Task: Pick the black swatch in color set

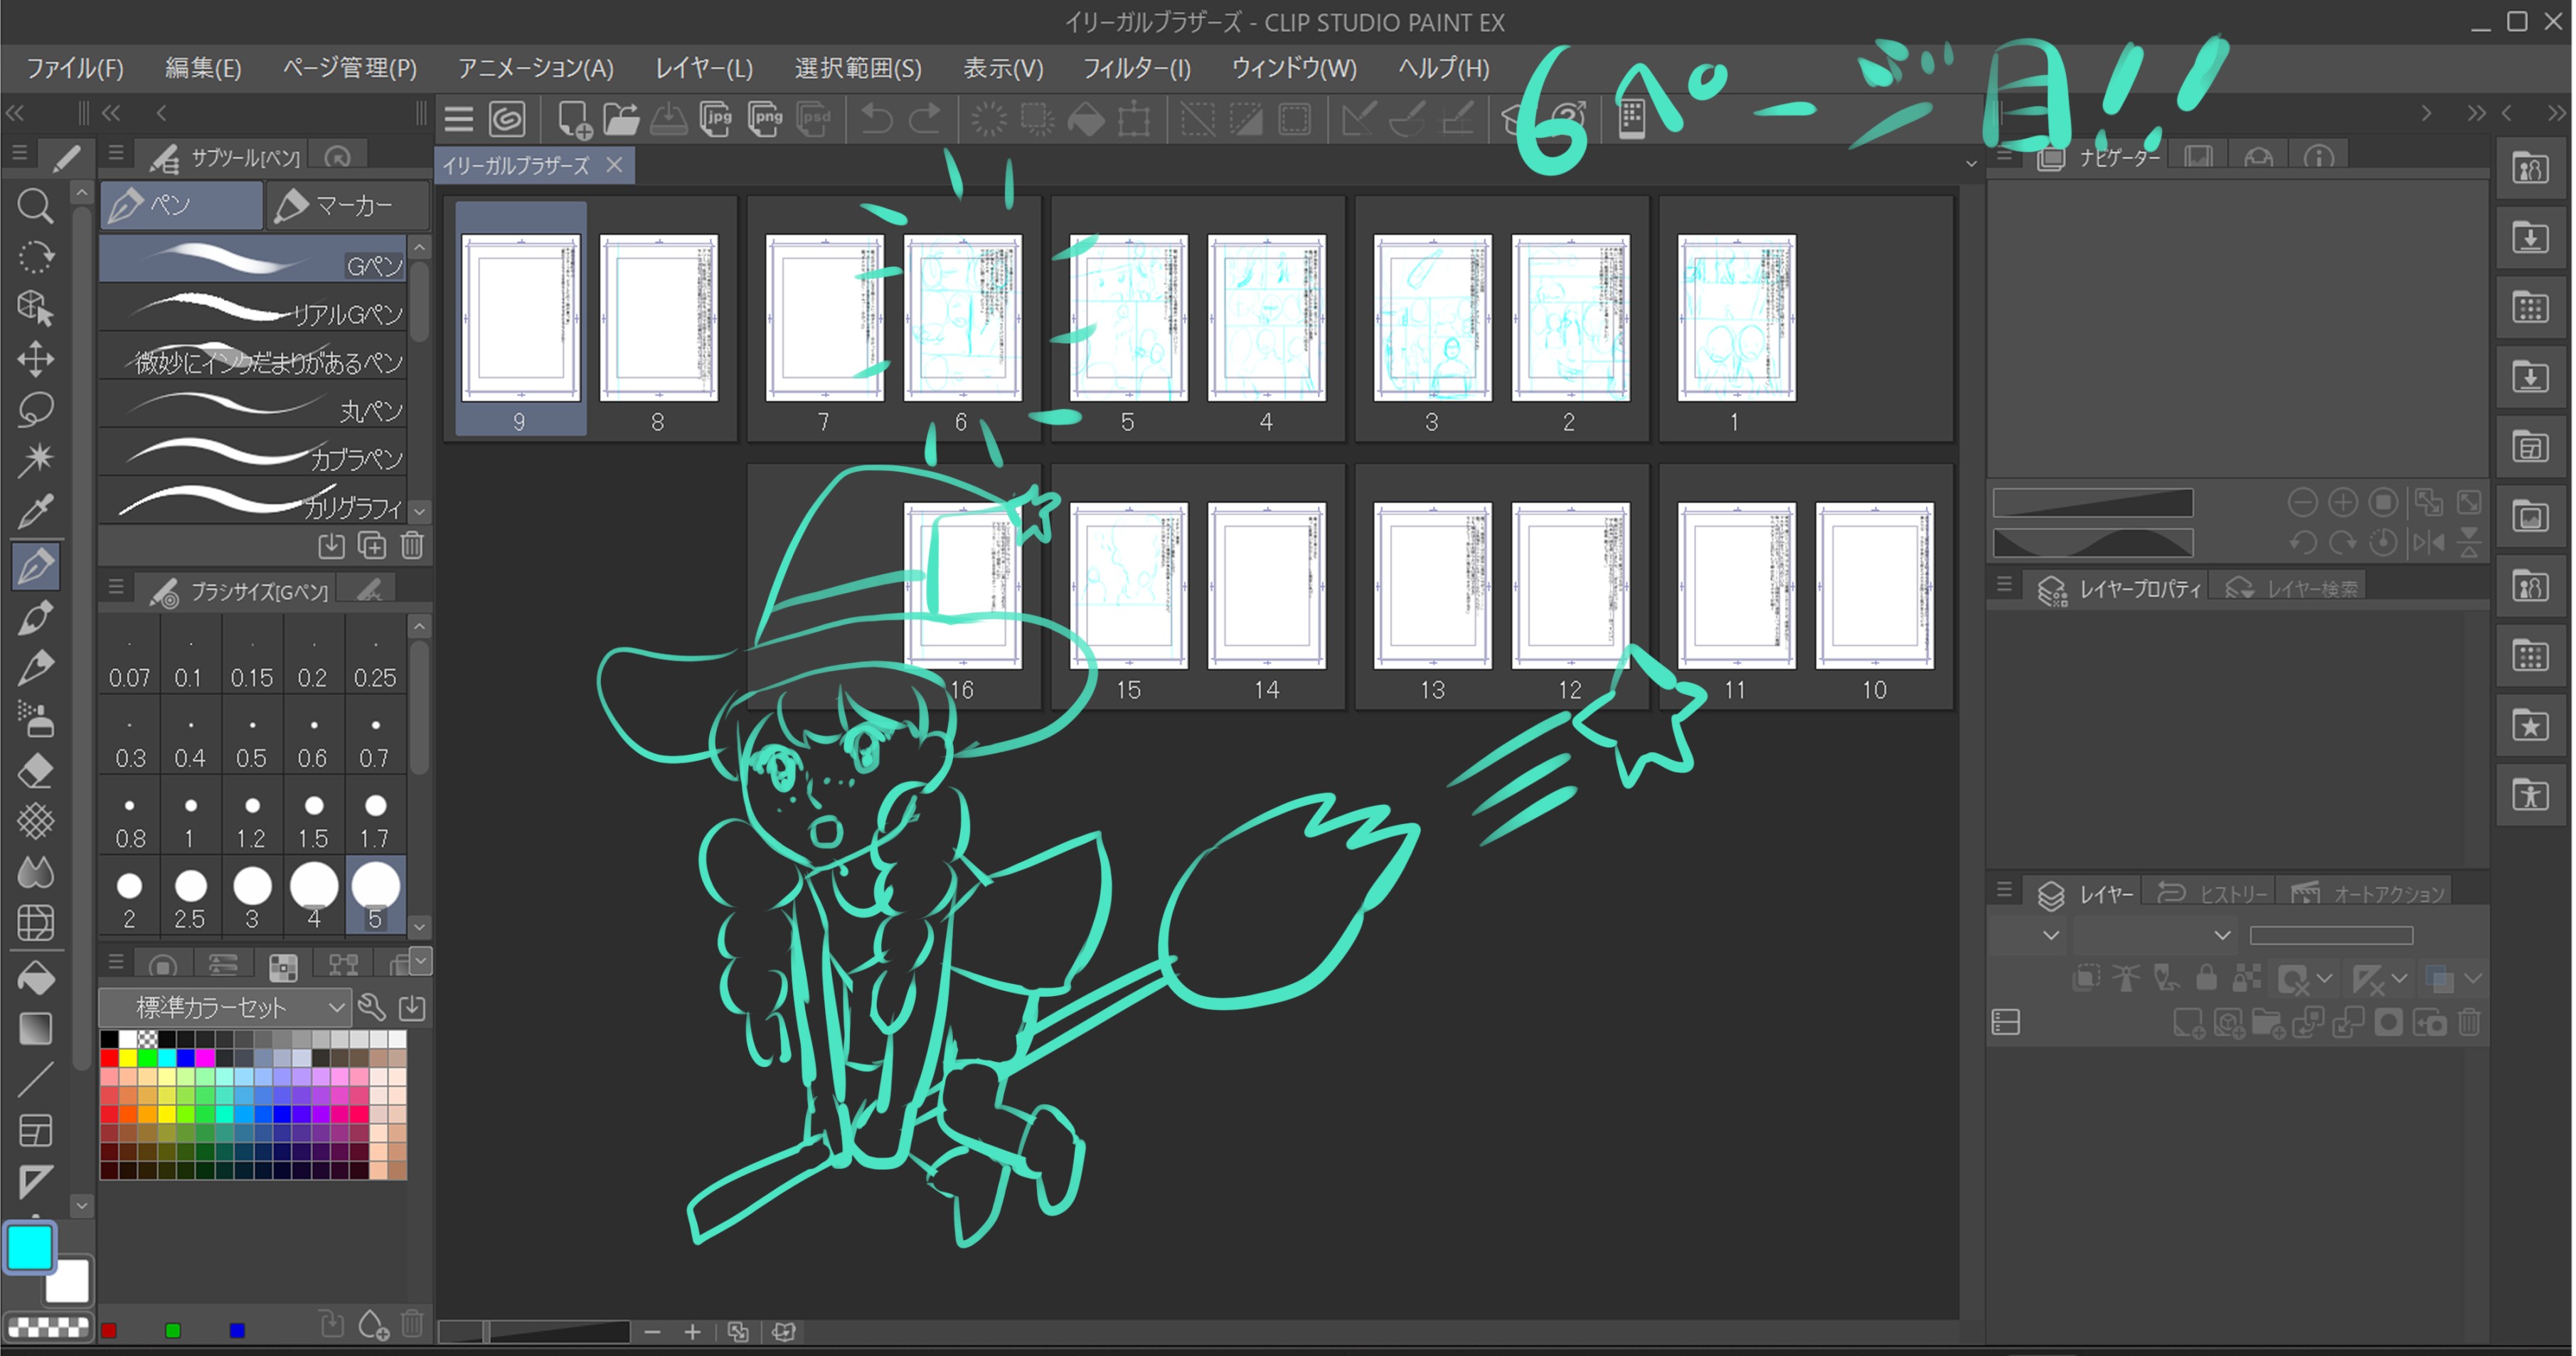Action: tap(109, 1040)
